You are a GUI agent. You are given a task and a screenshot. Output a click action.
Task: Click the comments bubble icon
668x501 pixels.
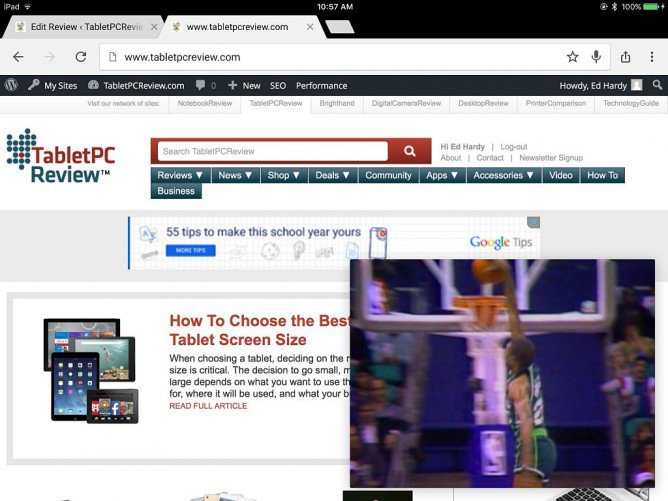[201, 85]
